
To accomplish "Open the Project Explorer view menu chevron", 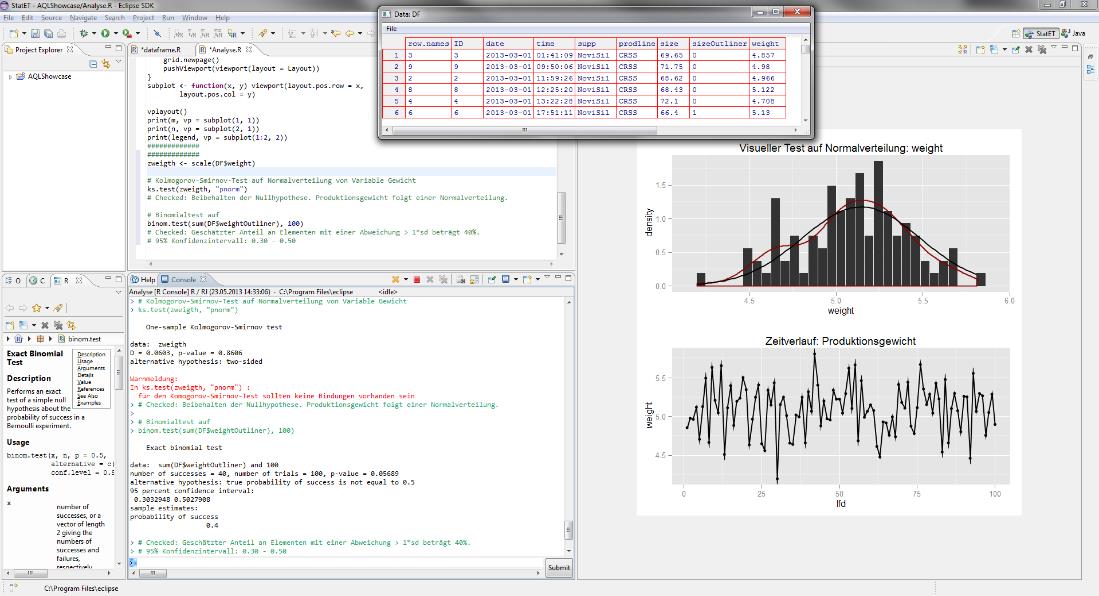I will (x=118, y=62).
